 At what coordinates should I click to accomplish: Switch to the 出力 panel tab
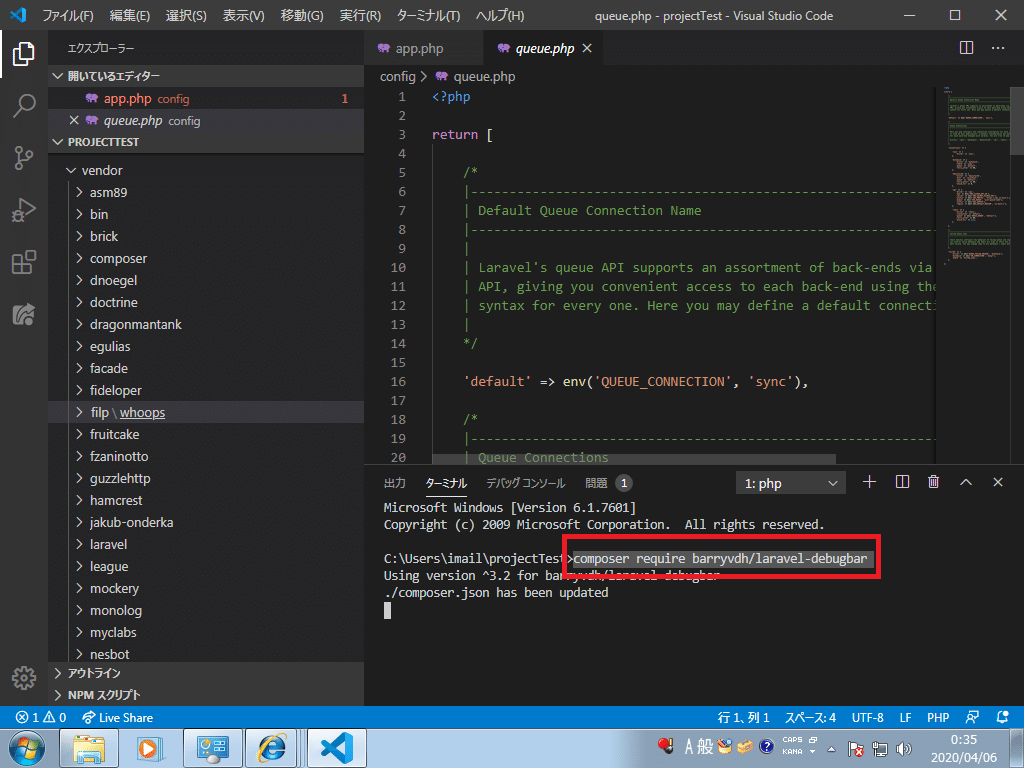394,483
